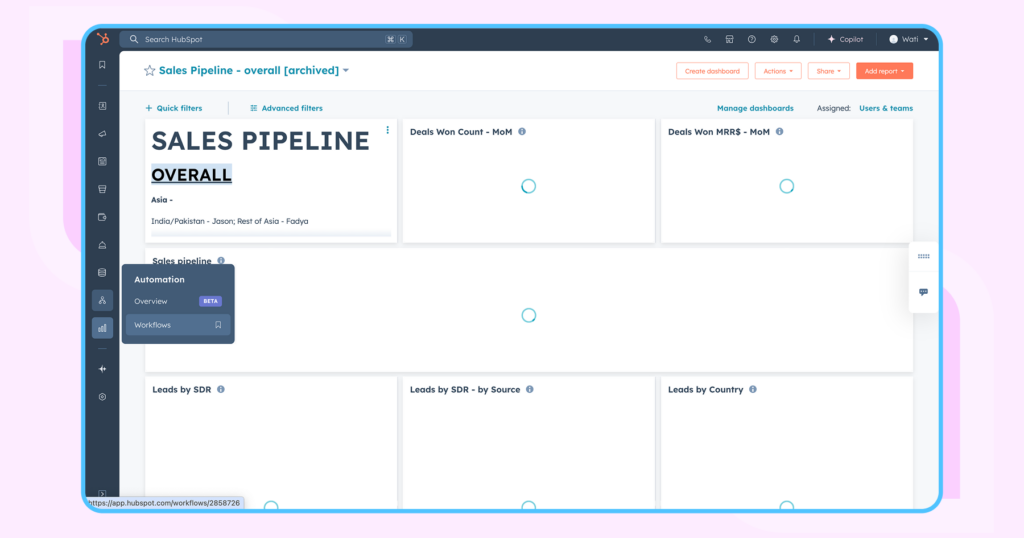Click Create dashboard button

pos(712,71)
